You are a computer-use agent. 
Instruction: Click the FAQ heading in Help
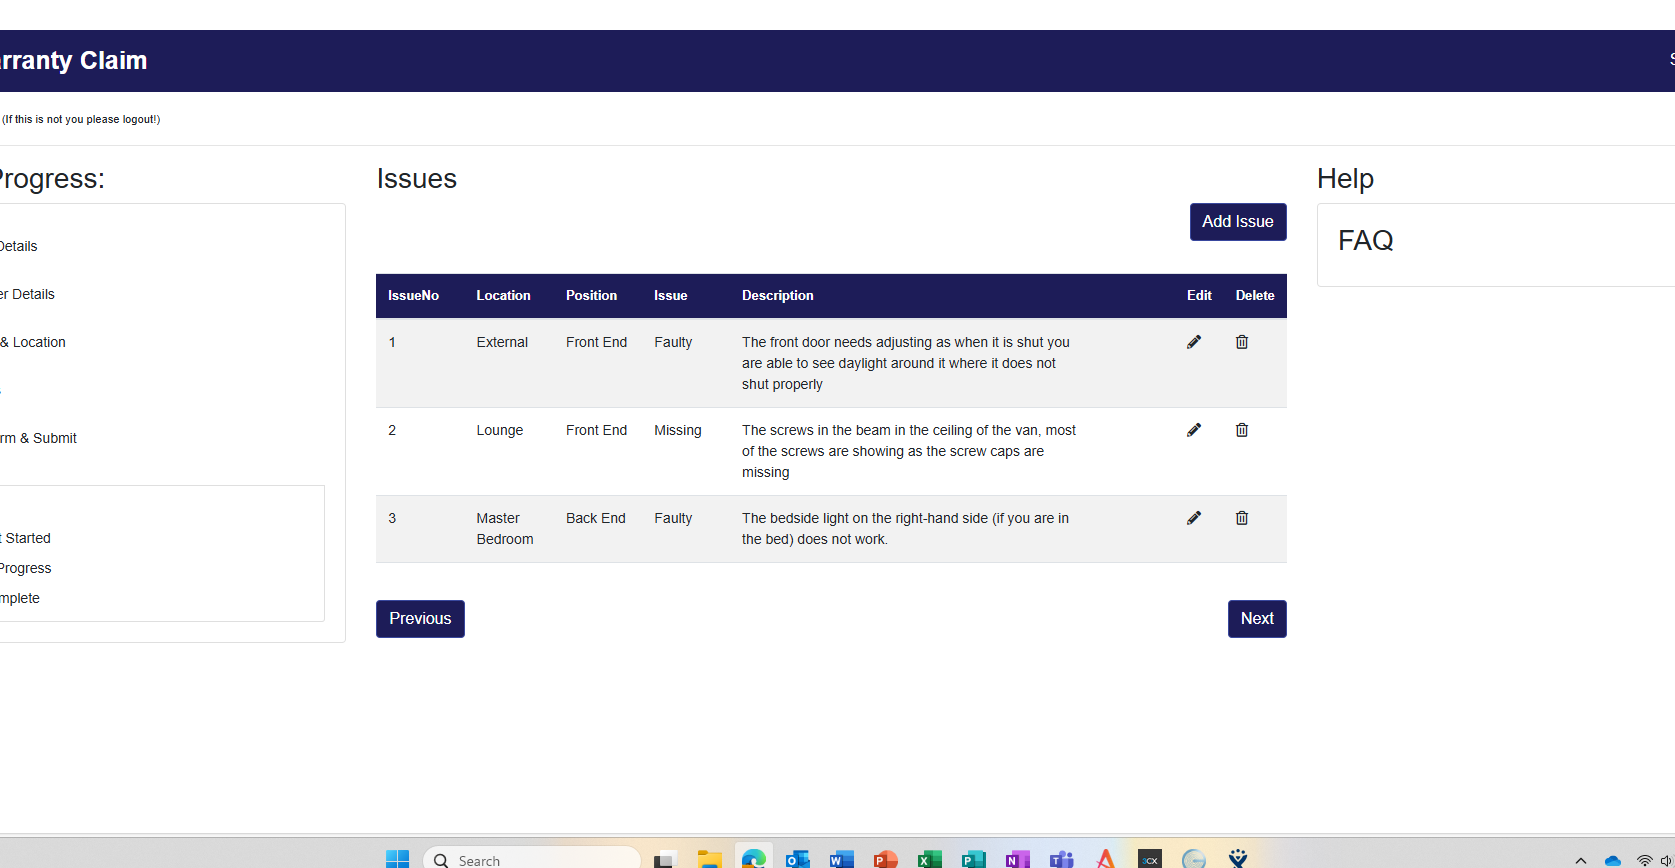point(1366,241)
